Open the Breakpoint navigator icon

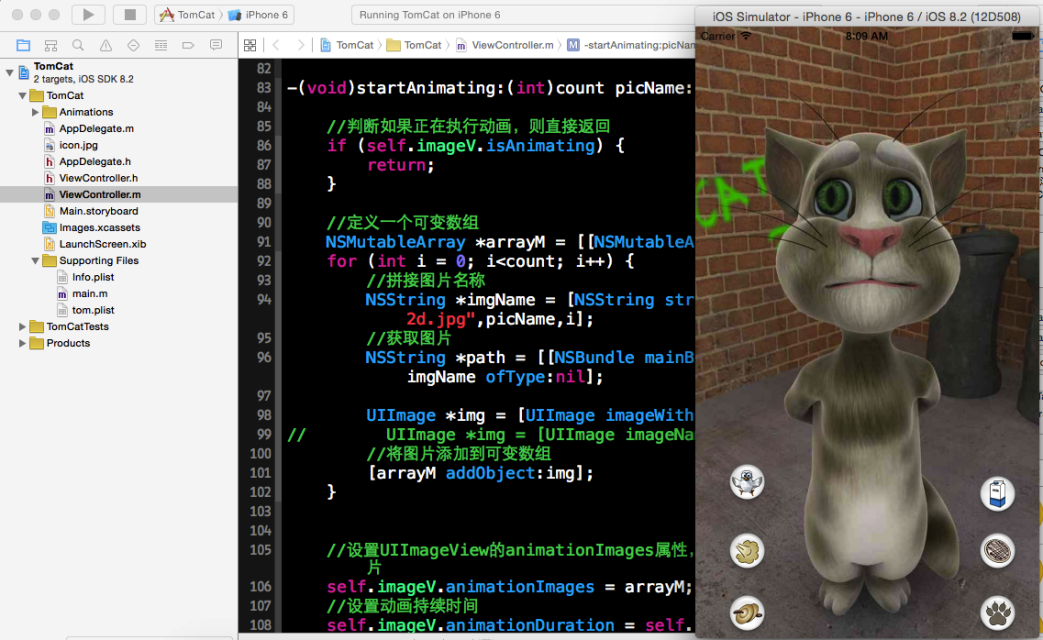[x=188, y=45]
